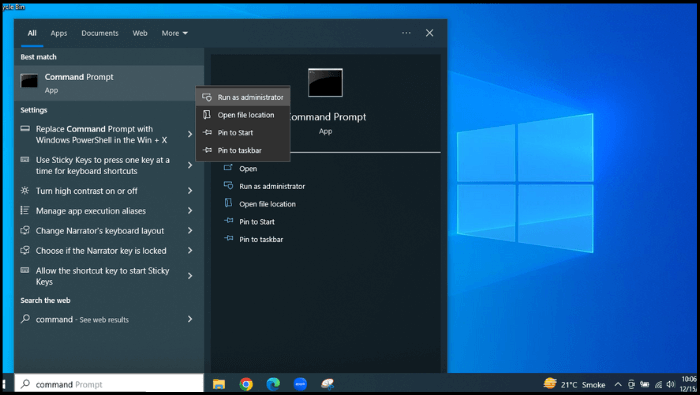Viewport: 700px width, 395px height.
Task: Click Narrator icon next to keyboard layout setting
Action: [x=25, y=230]
